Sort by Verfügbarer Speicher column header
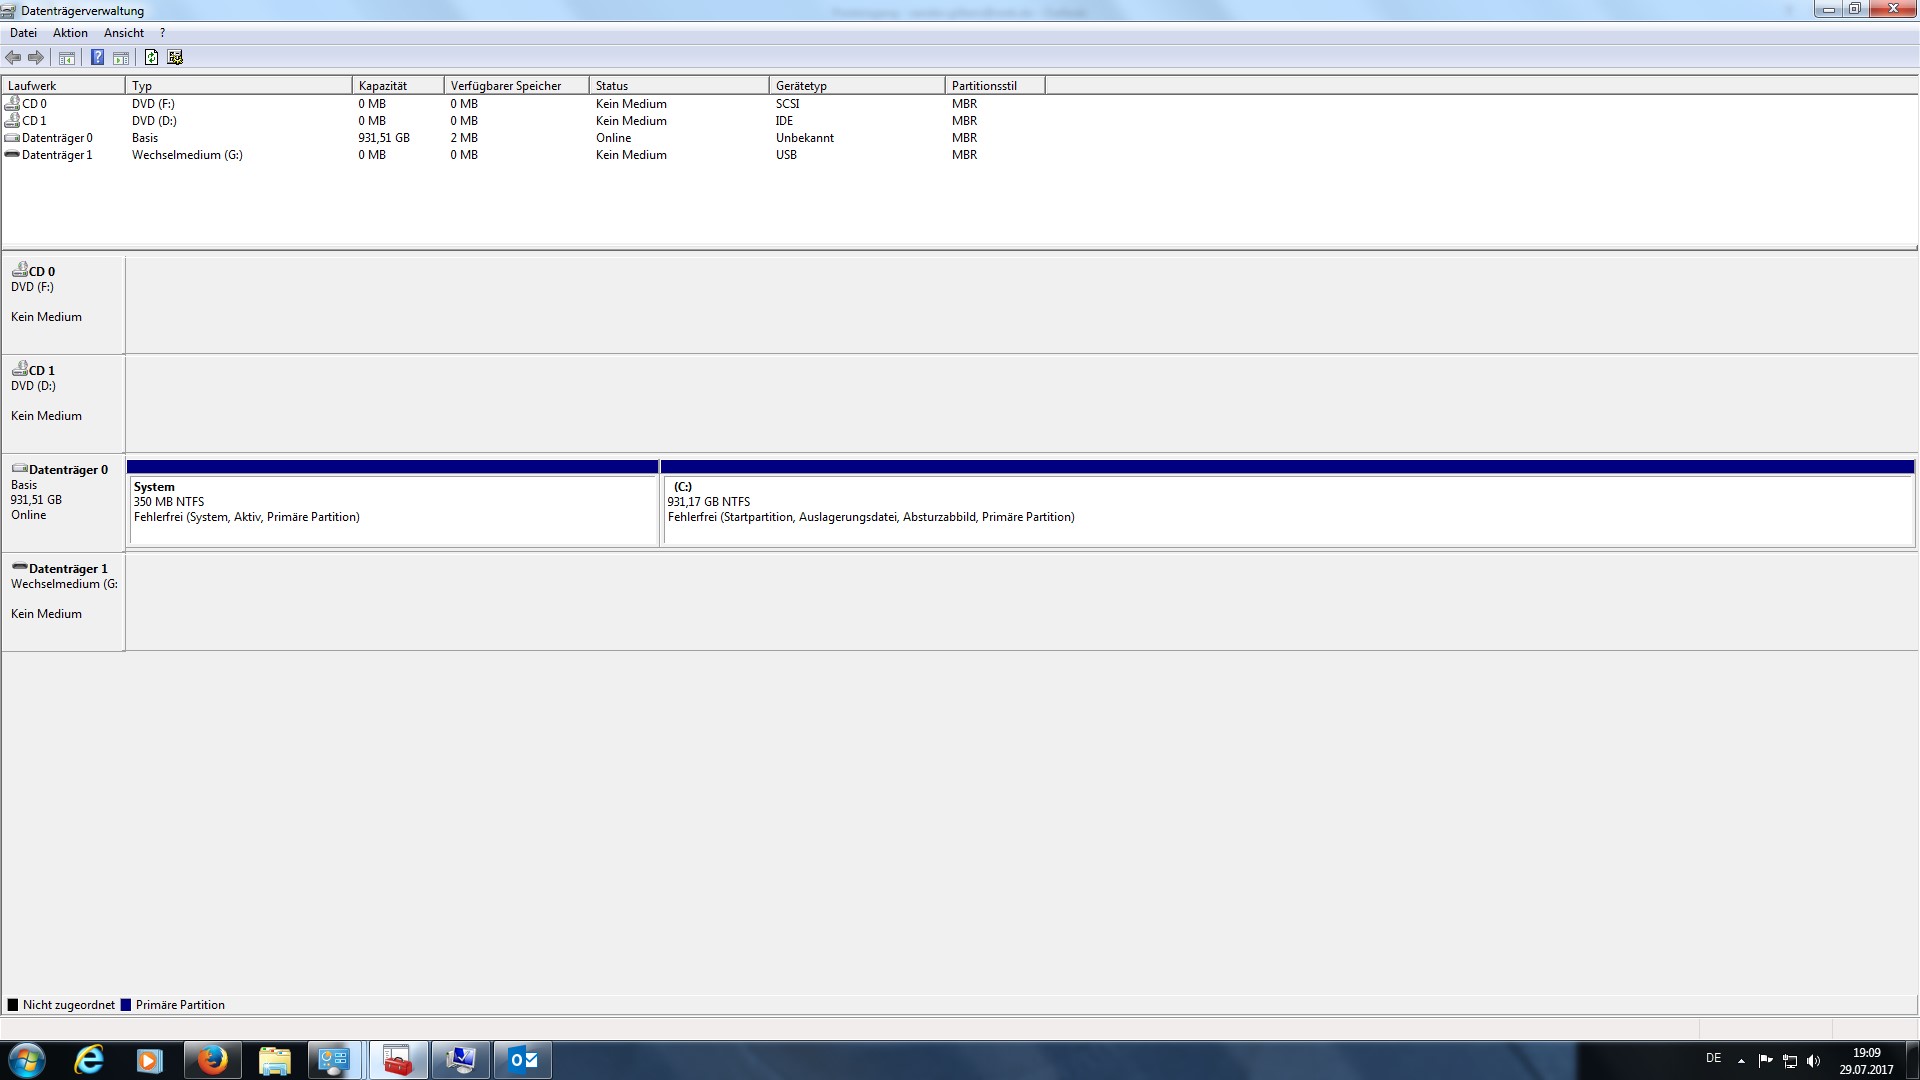The height and width of the screenshot is (1080, 1920). coord(517,86)
